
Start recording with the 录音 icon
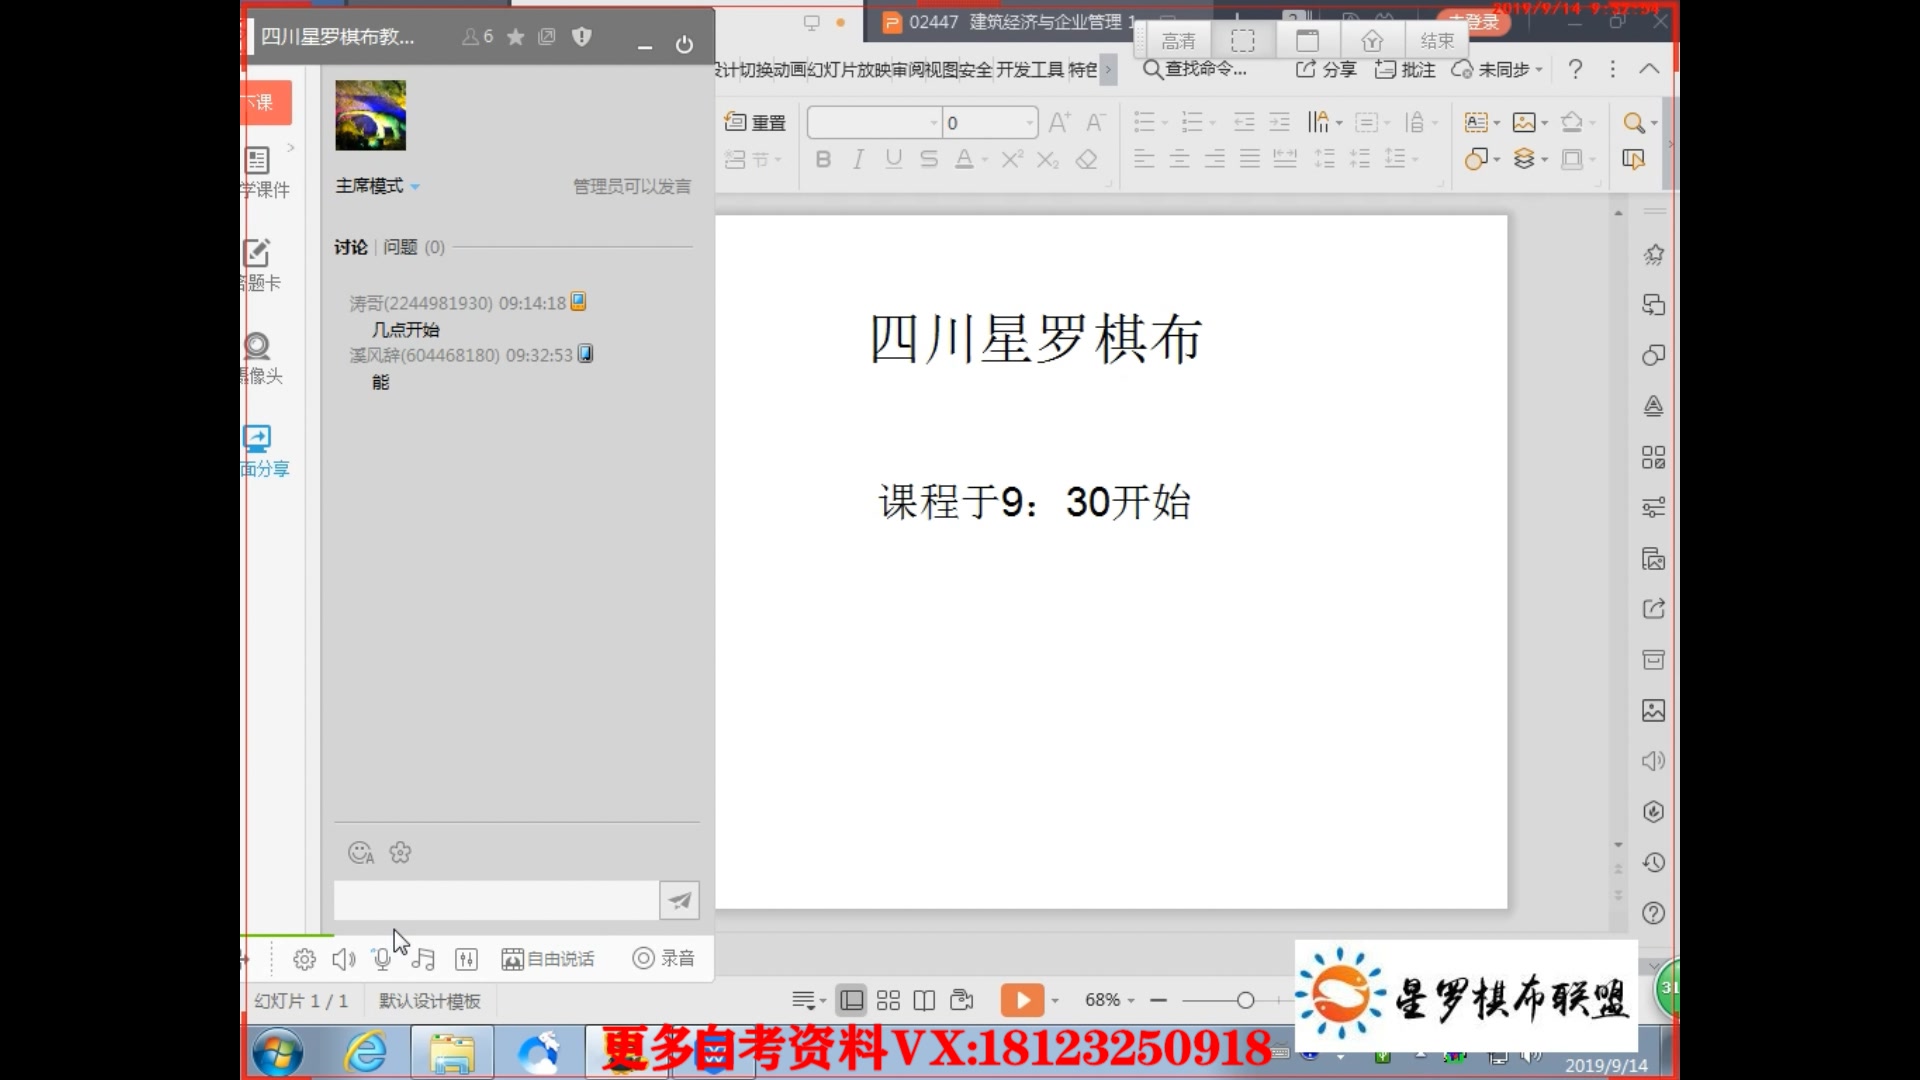662,957
